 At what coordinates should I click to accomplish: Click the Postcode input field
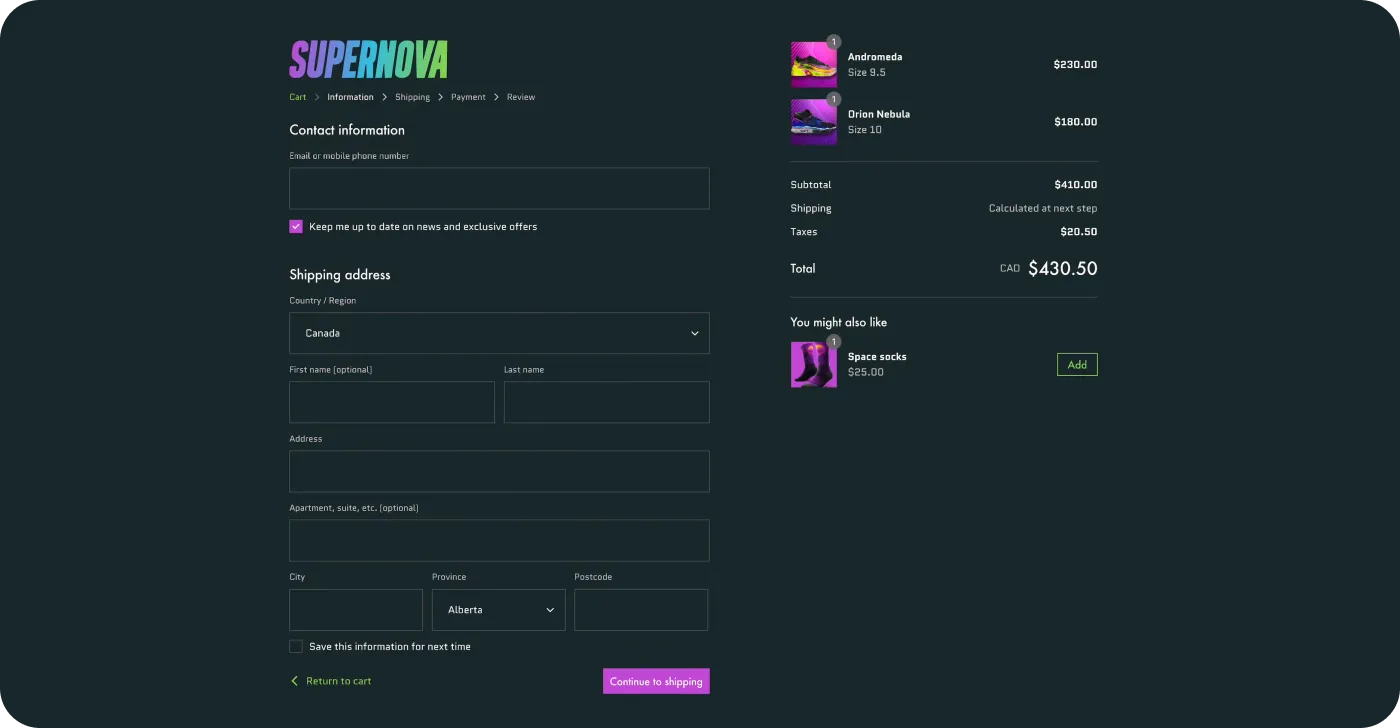click(x=641, y=609)
